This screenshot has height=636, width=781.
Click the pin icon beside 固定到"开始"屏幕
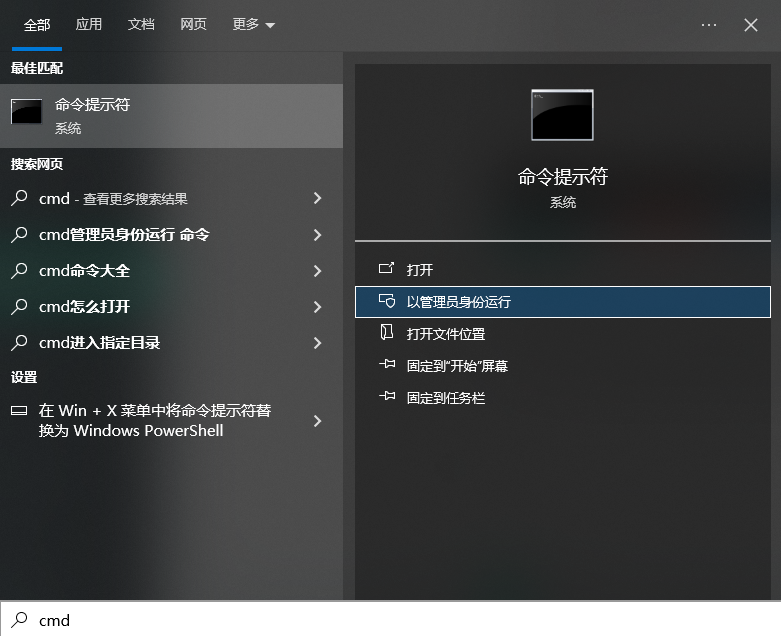[387, 366]
